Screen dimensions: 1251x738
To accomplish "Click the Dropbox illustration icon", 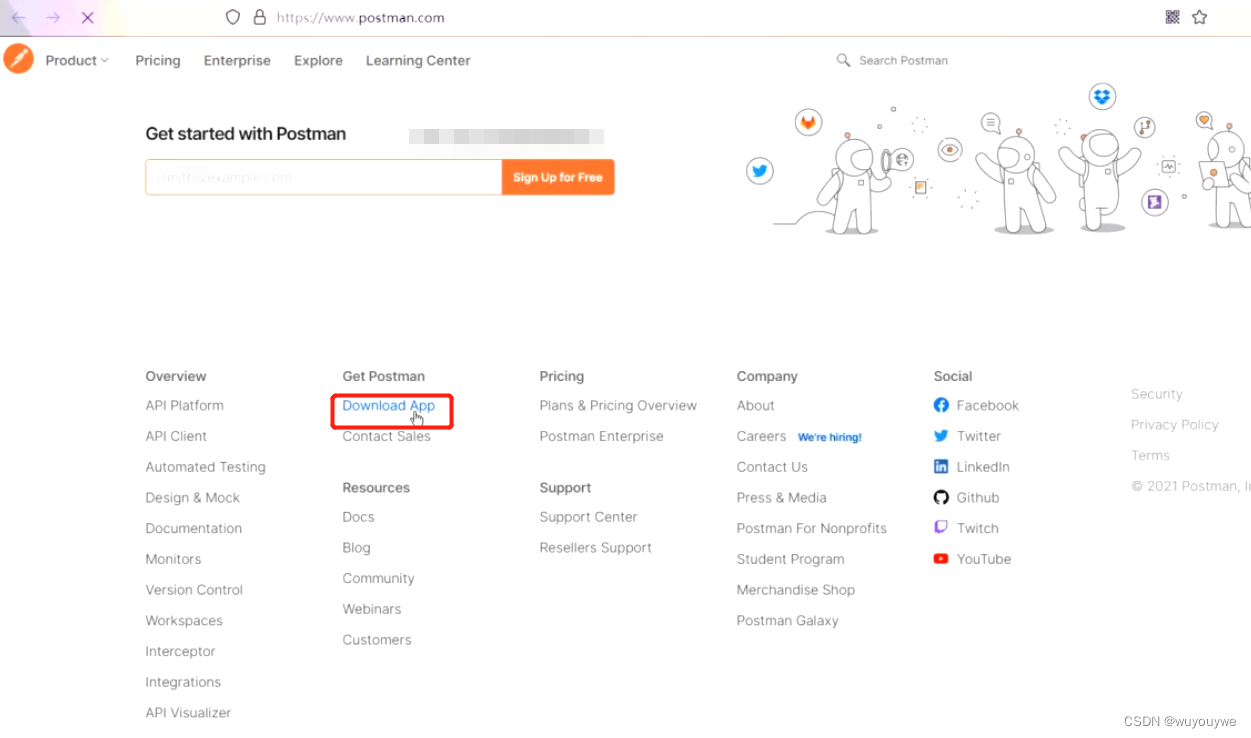I will coord(1102,97).
